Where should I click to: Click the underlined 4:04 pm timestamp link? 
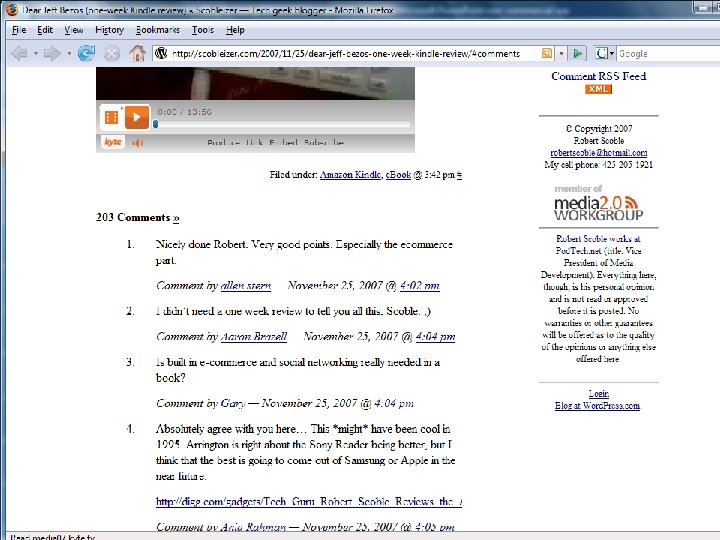[x=435, y=337]
